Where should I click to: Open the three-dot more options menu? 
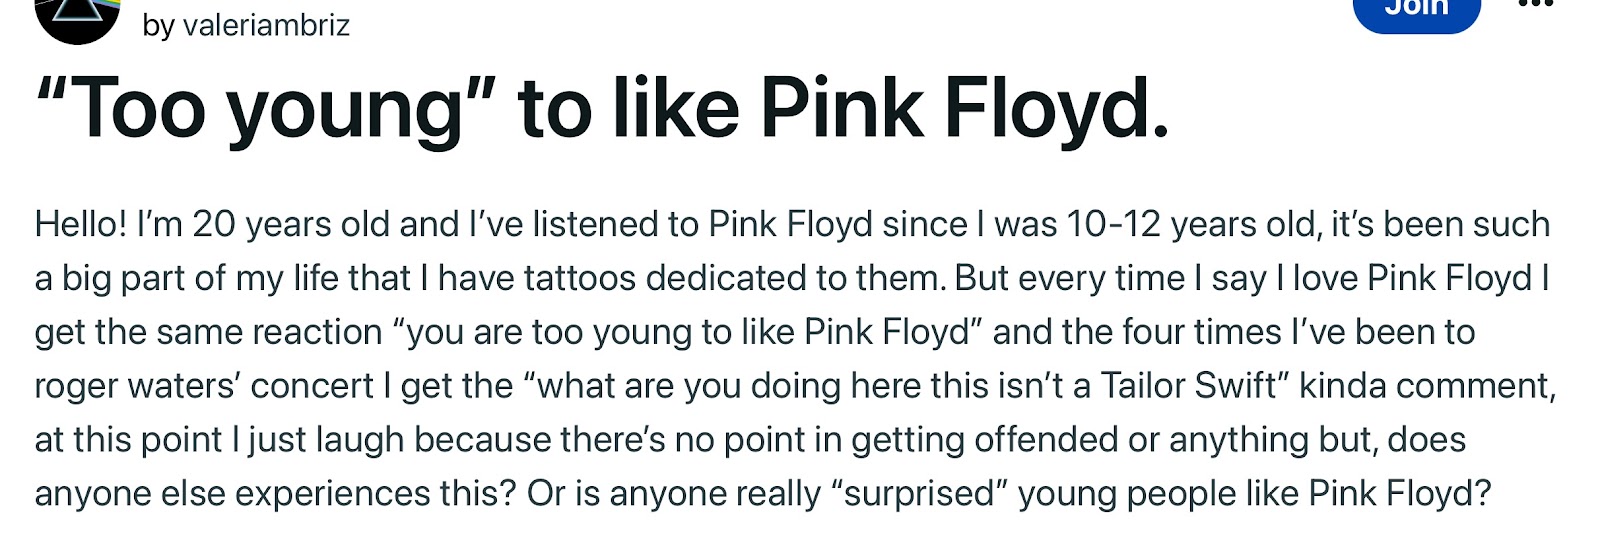[1536, 5]
